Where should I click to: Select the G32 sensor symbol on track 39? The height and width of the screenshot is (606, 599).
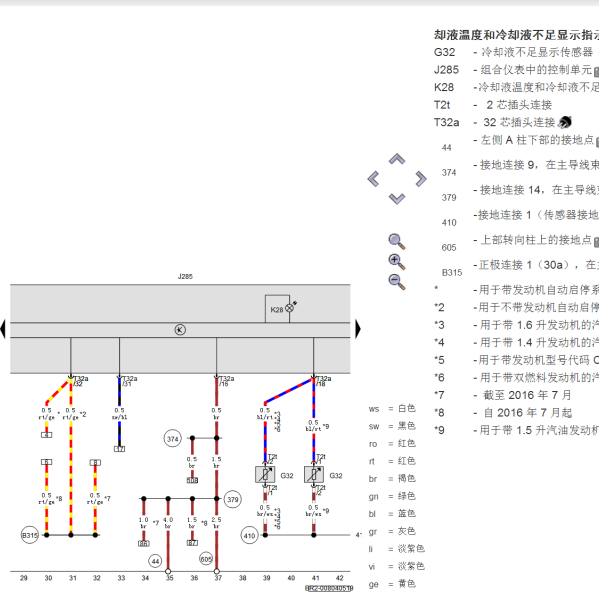[265, 475]
